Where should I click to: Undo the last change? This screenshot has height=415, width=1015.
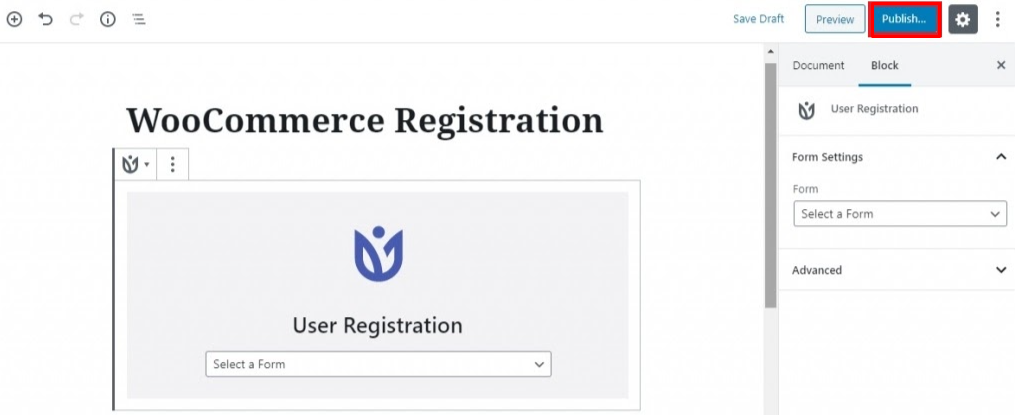[45, 19]
